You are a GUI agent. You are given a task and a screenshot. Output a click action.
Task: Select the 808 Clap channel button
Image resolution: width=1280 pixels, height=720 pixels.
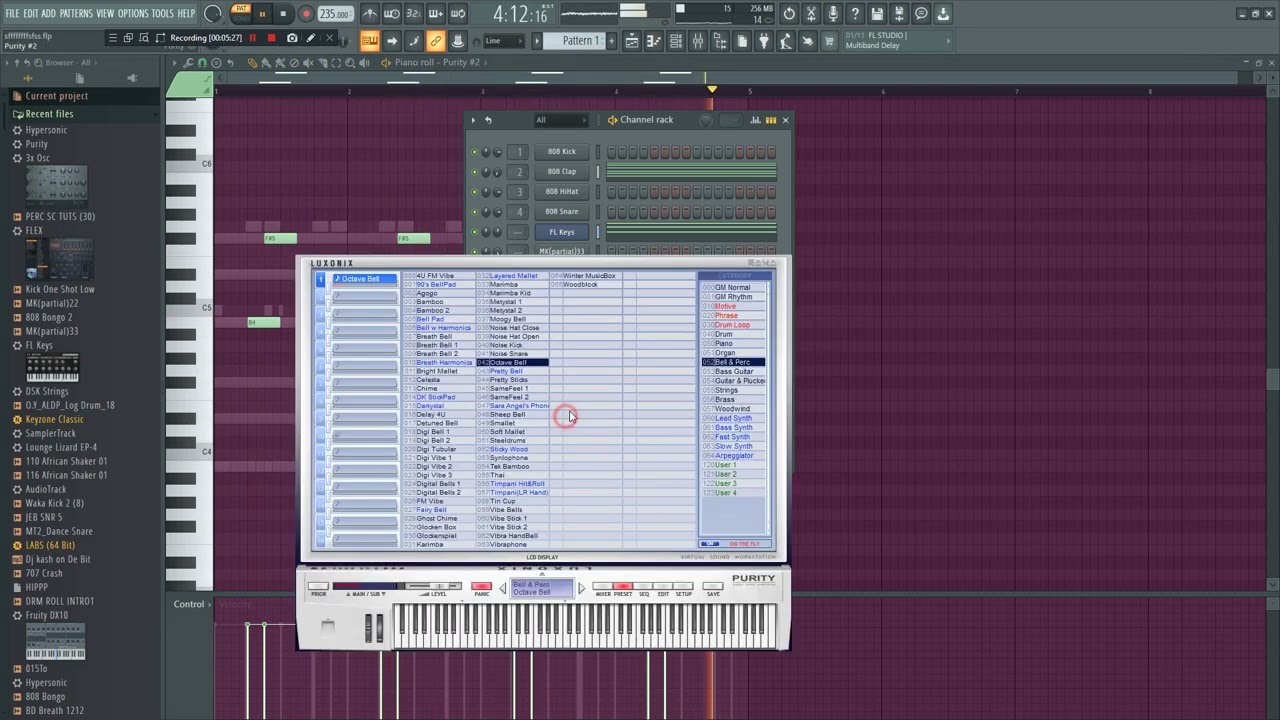(x=562, y=172)
